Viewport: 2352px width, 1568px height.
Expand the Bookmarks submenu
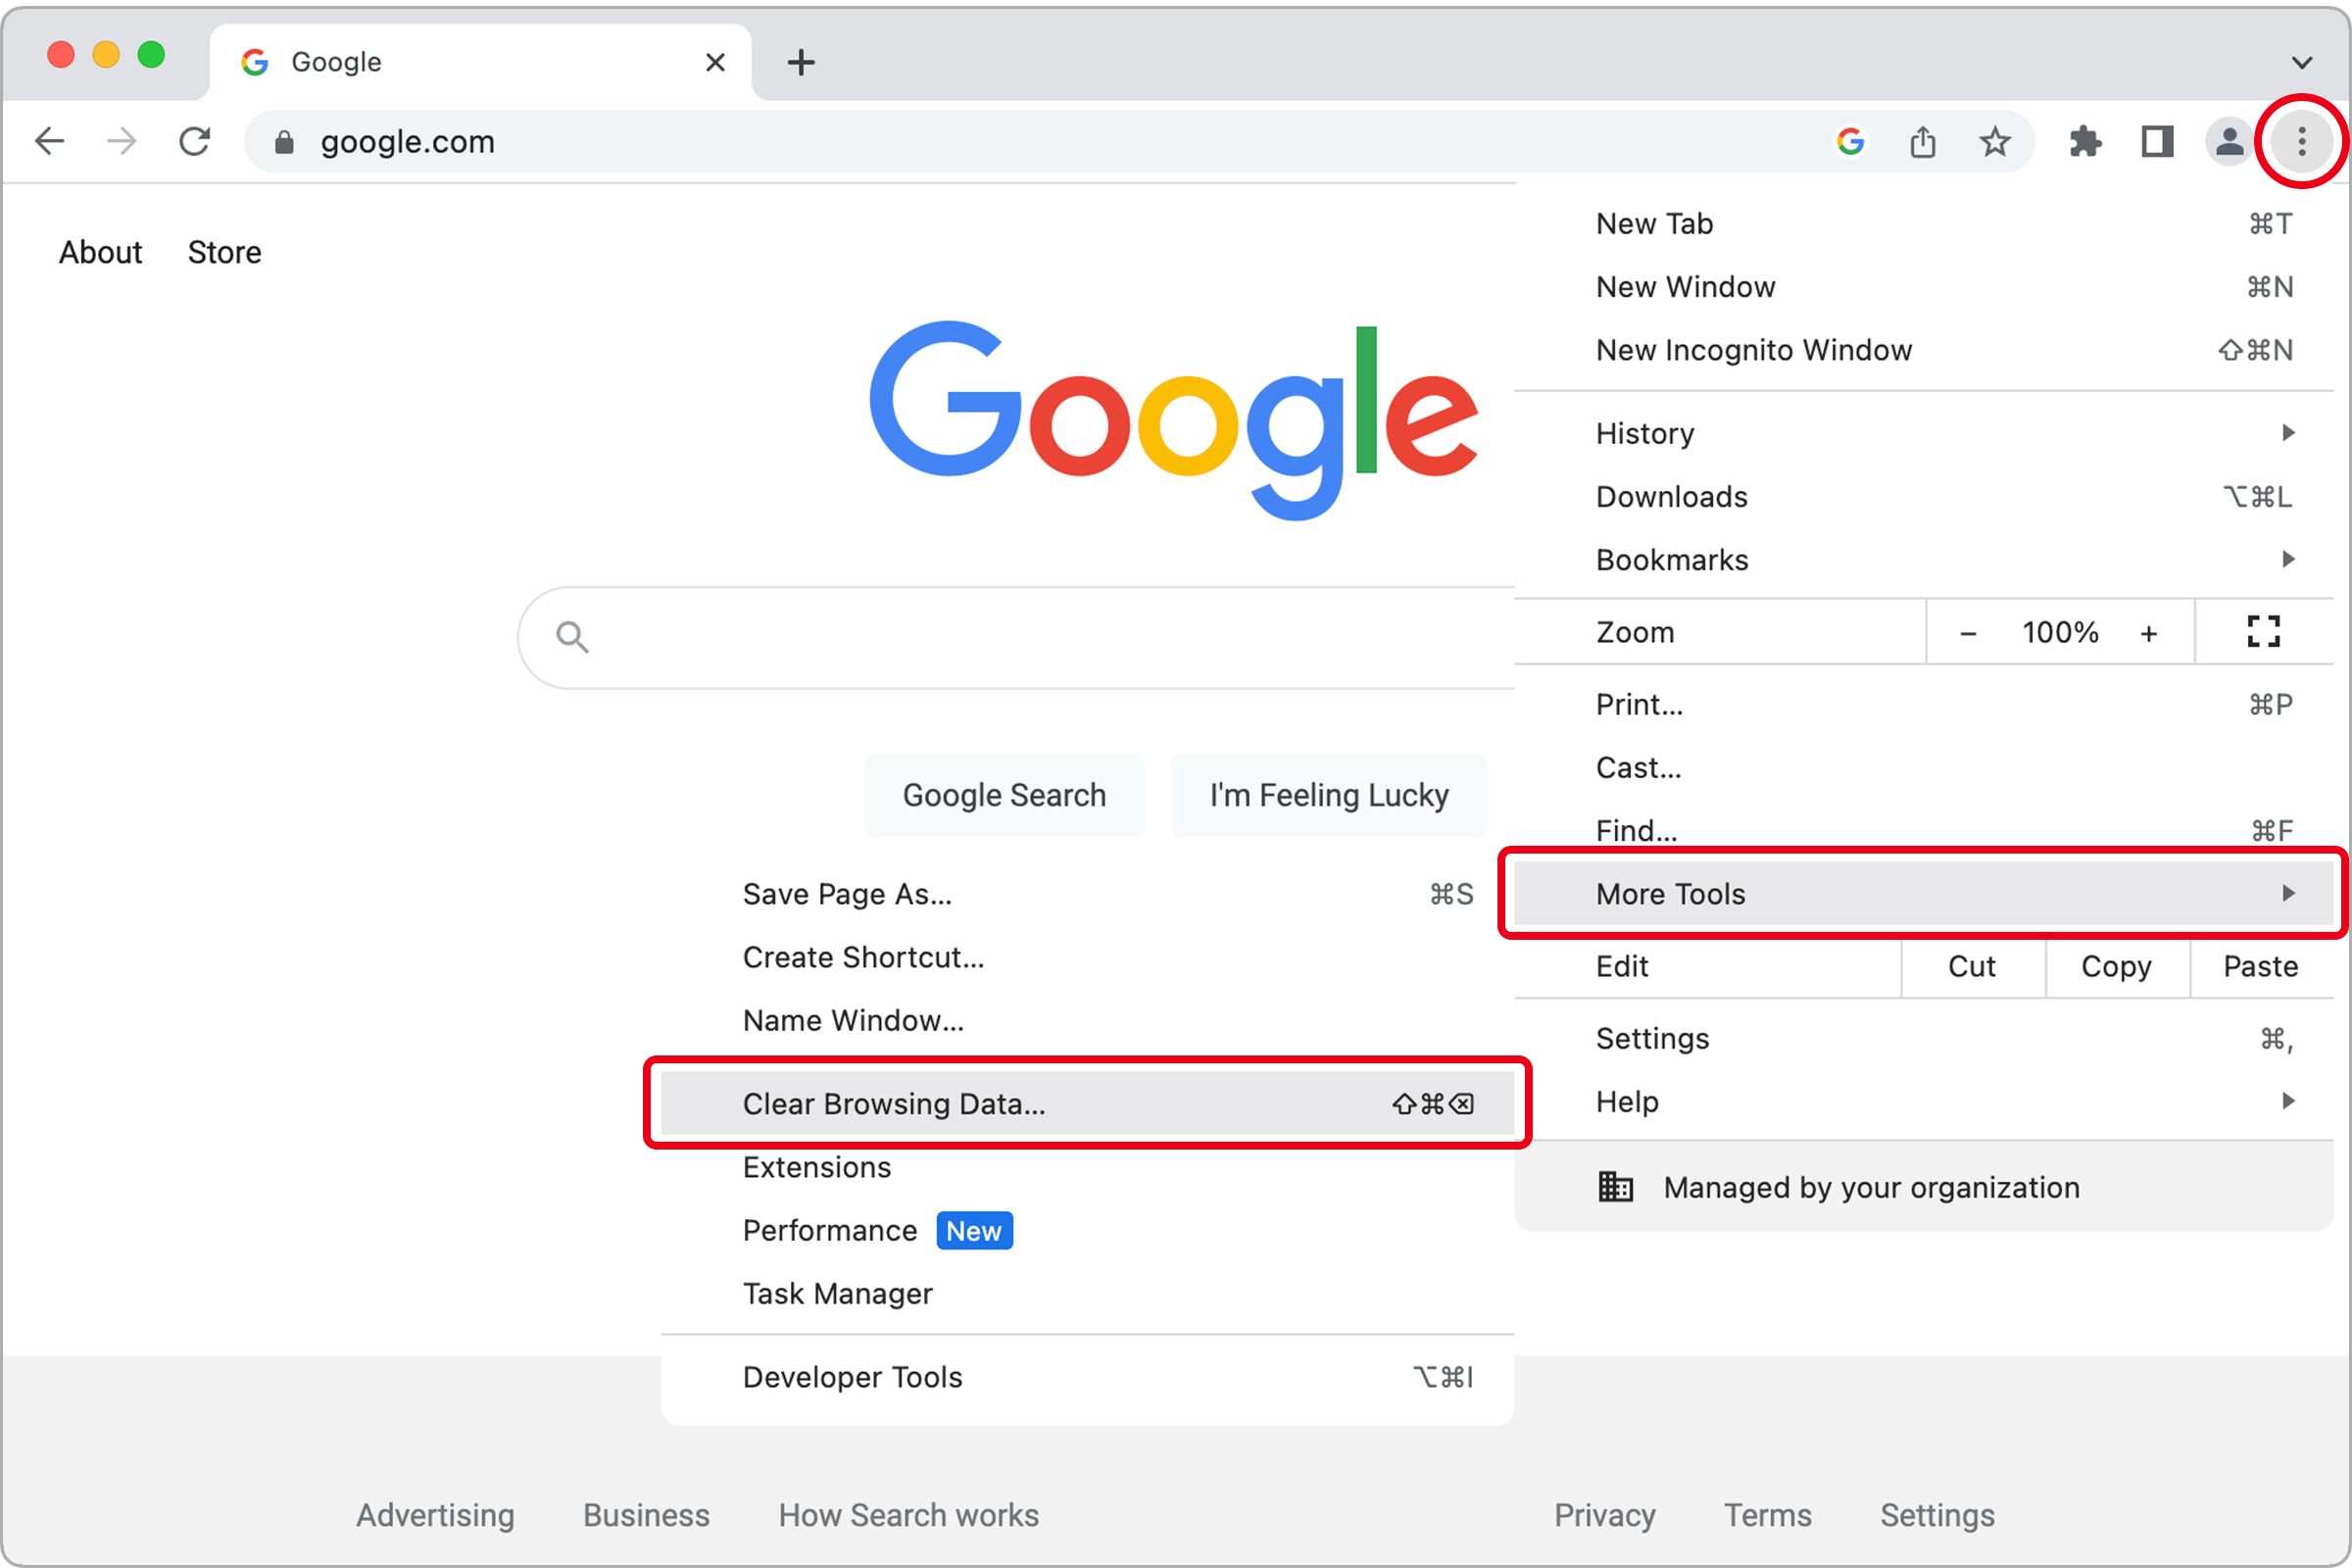1672,559
